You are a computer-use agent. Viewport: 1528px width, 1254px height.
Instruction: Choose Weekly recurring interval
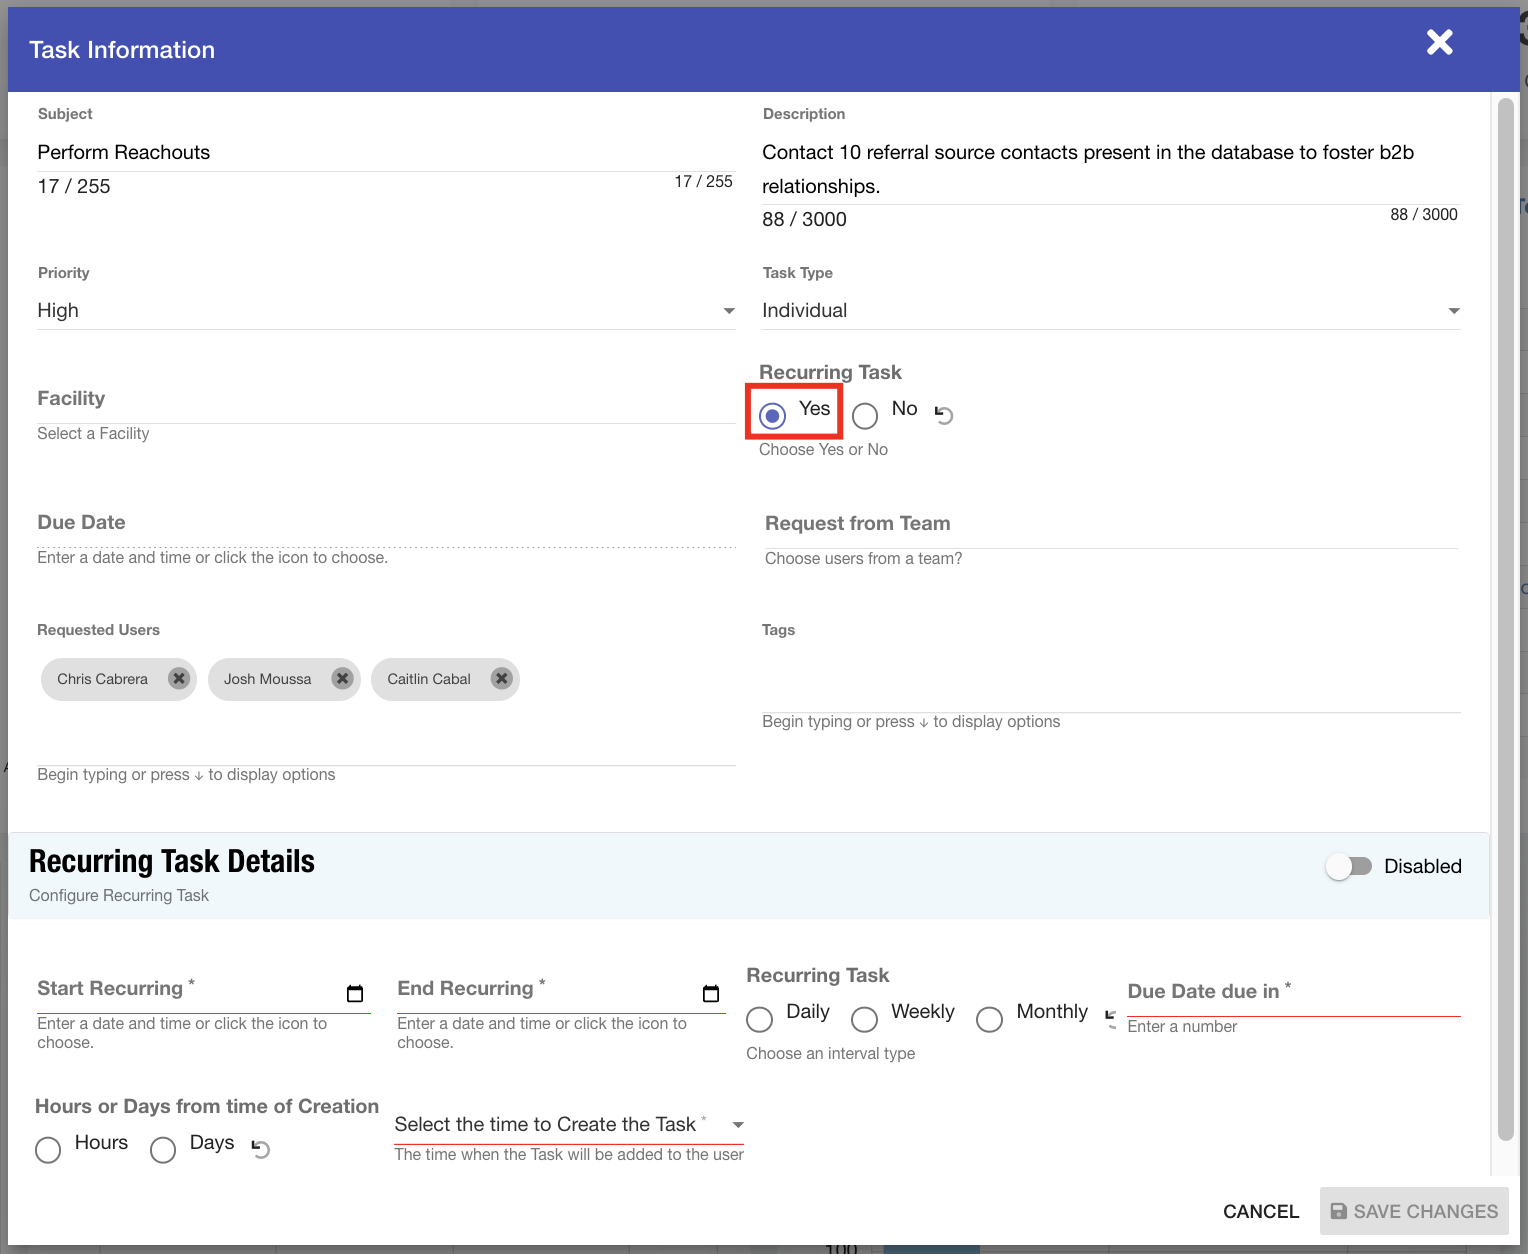[864, 1019]
